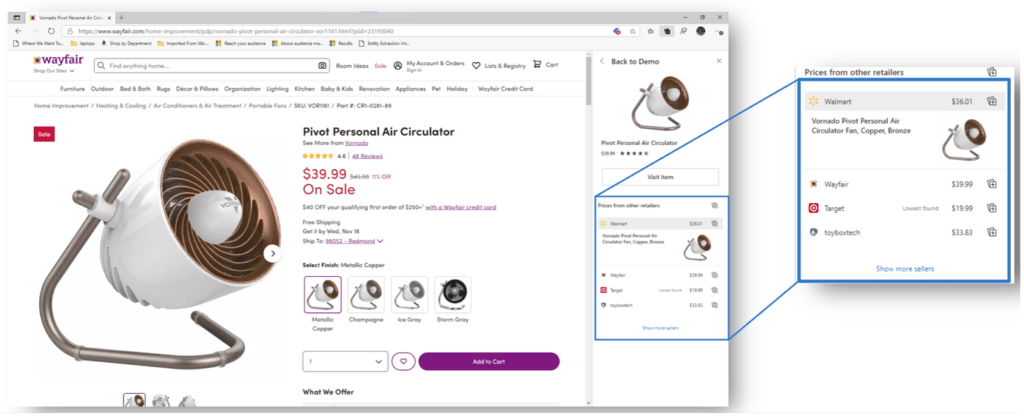Add product to favorites with heart button
Image resolution: width=1024 pixels, height=416 pixels.
[x=403, y=361]
